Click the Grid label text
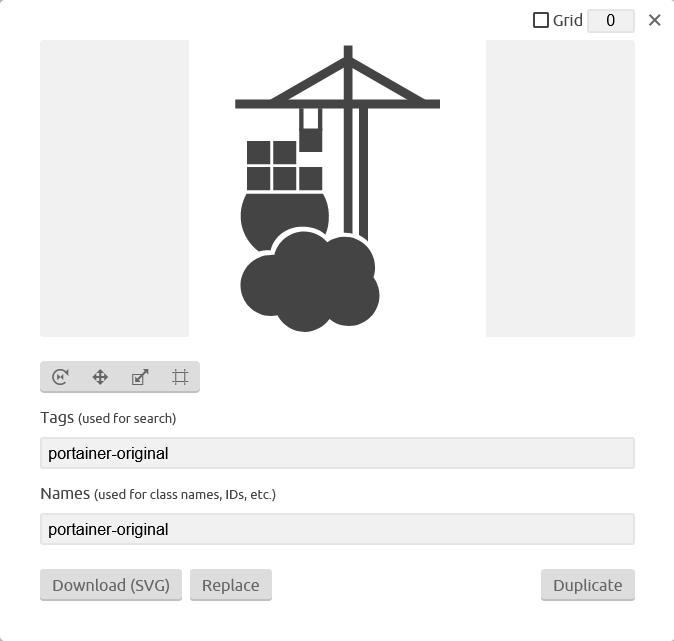Screen dimensions: 674x641 567,20
